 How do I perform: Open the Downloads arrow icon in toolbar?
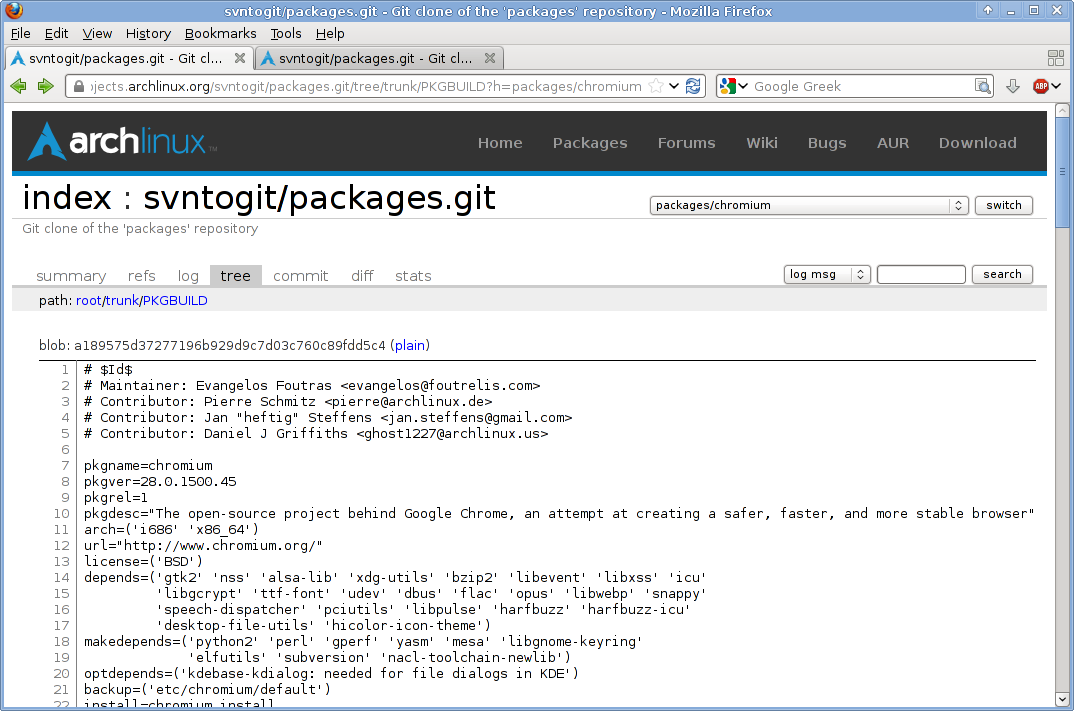coord(1012,87)
